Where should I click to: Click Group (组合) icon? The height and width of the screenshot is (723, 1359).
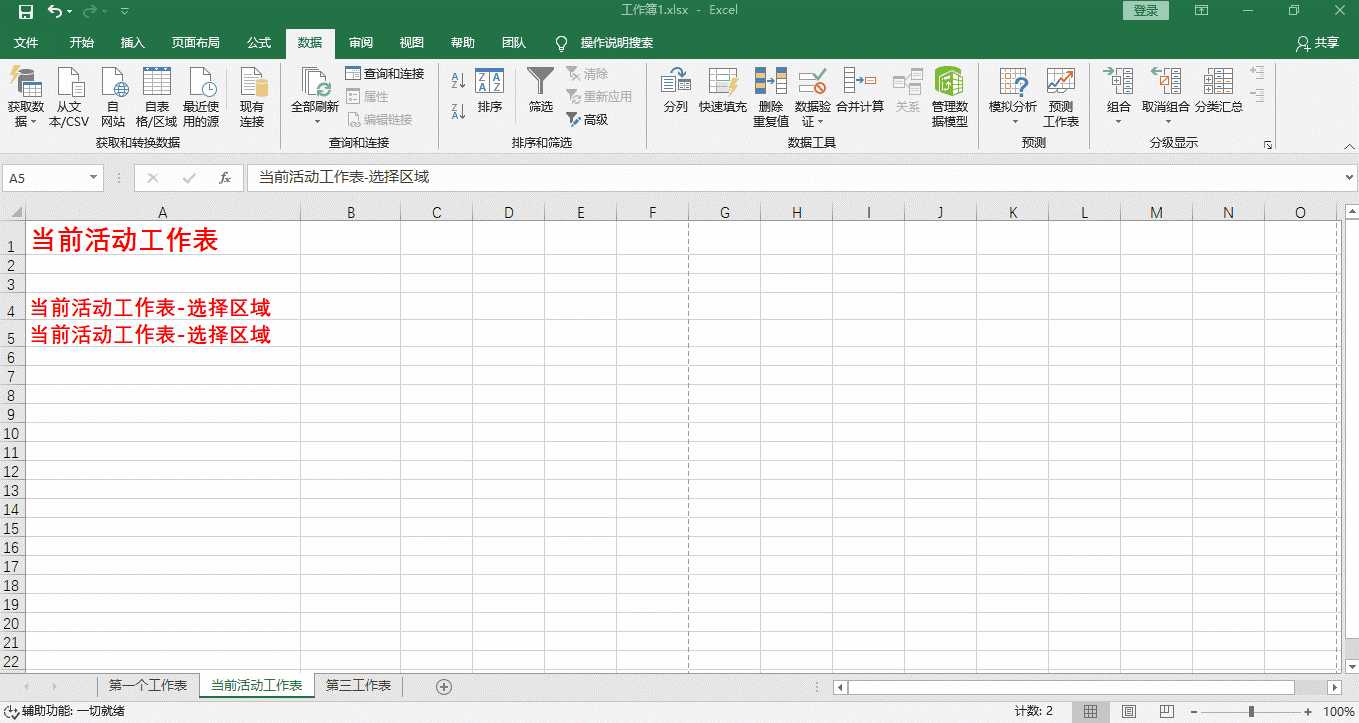coord(1119,83)
